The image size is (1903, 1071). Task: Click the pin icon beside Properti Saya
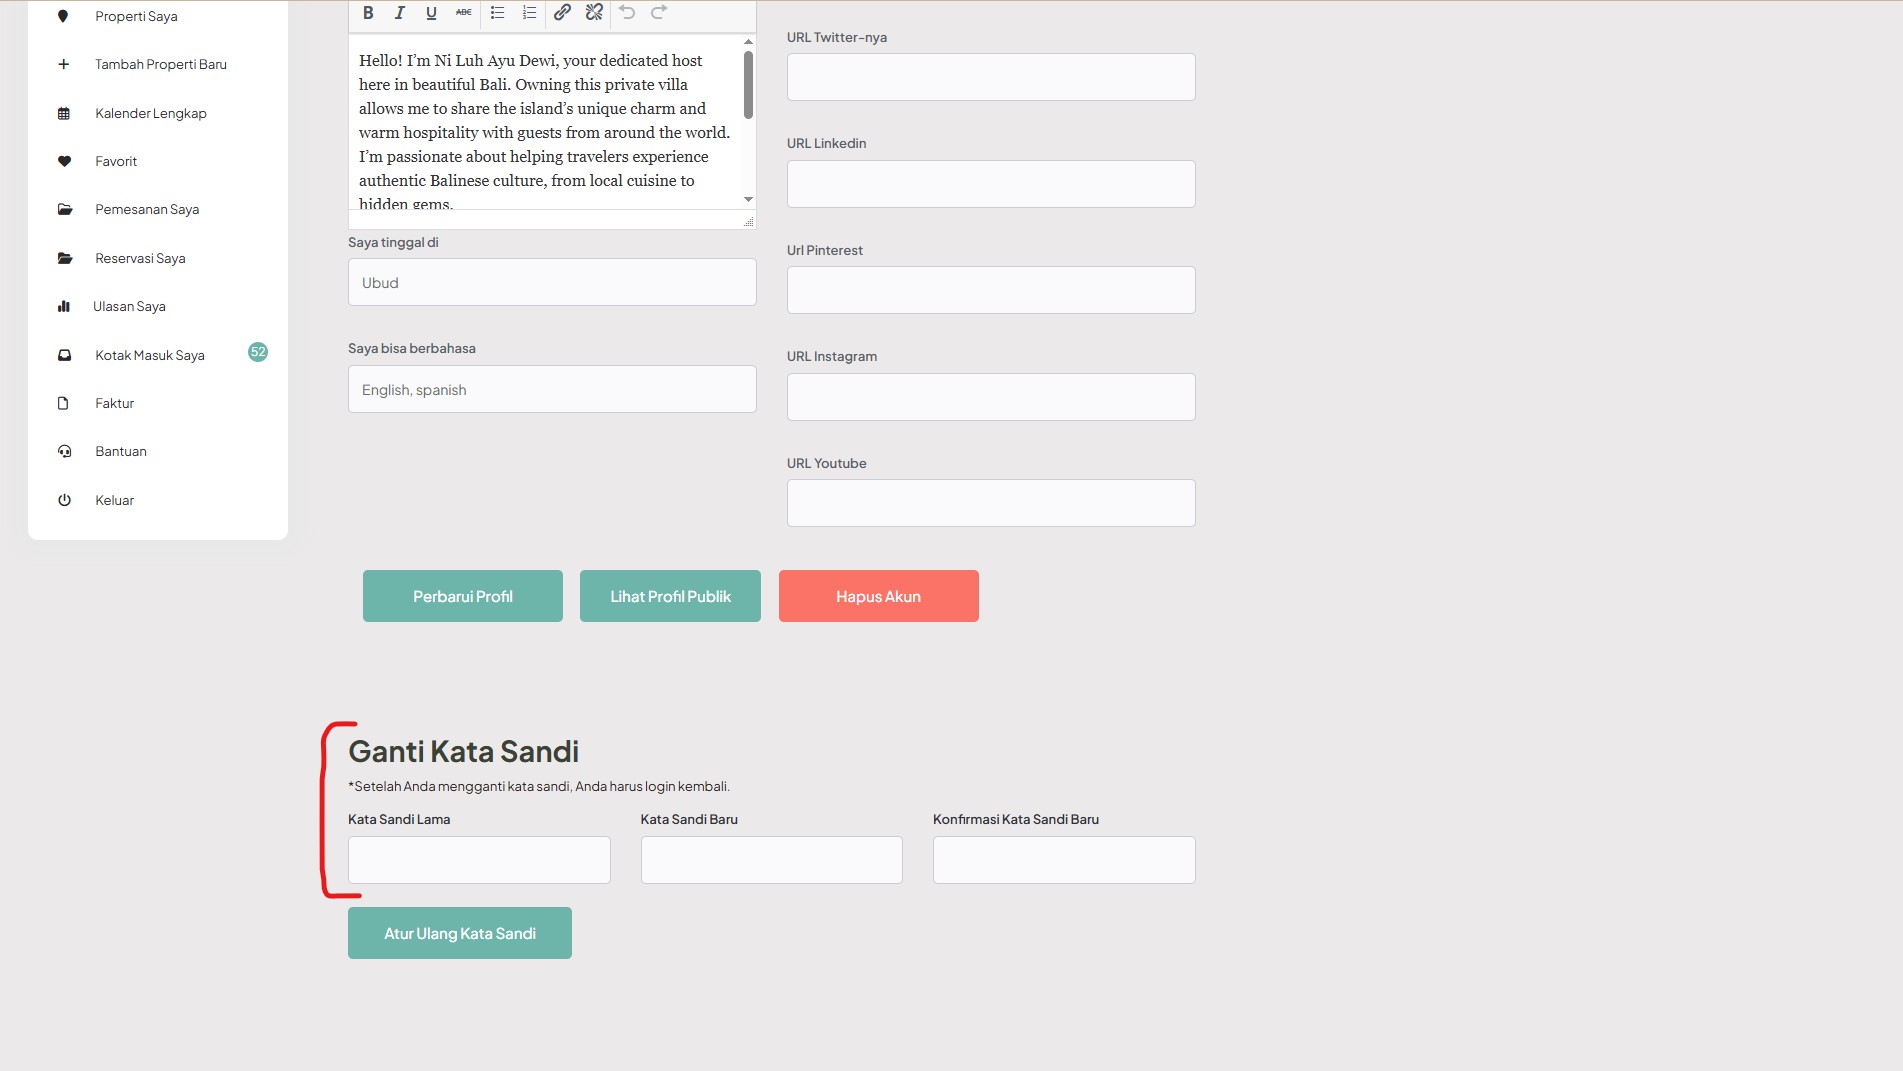pyautogui.click(x=63, y=16)
